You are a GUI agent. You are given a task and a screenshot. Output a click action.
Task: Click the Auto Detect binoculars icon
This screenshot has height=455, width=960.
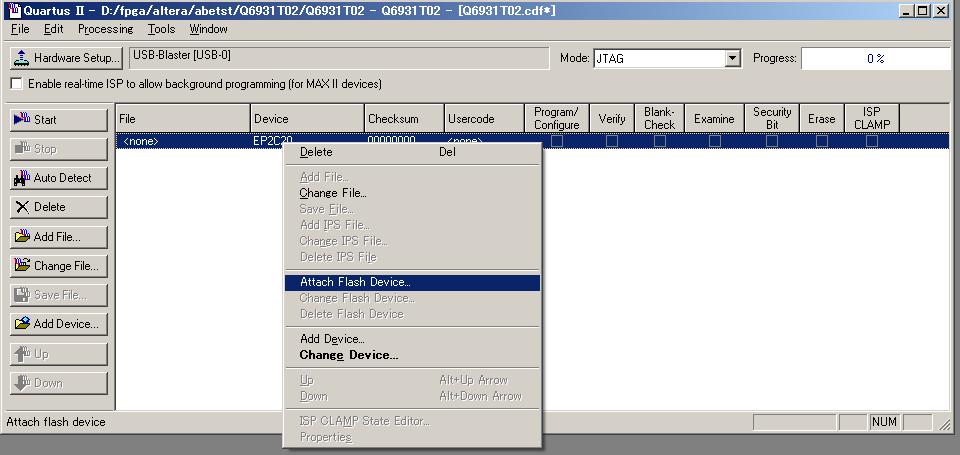(x=21, y=178)
